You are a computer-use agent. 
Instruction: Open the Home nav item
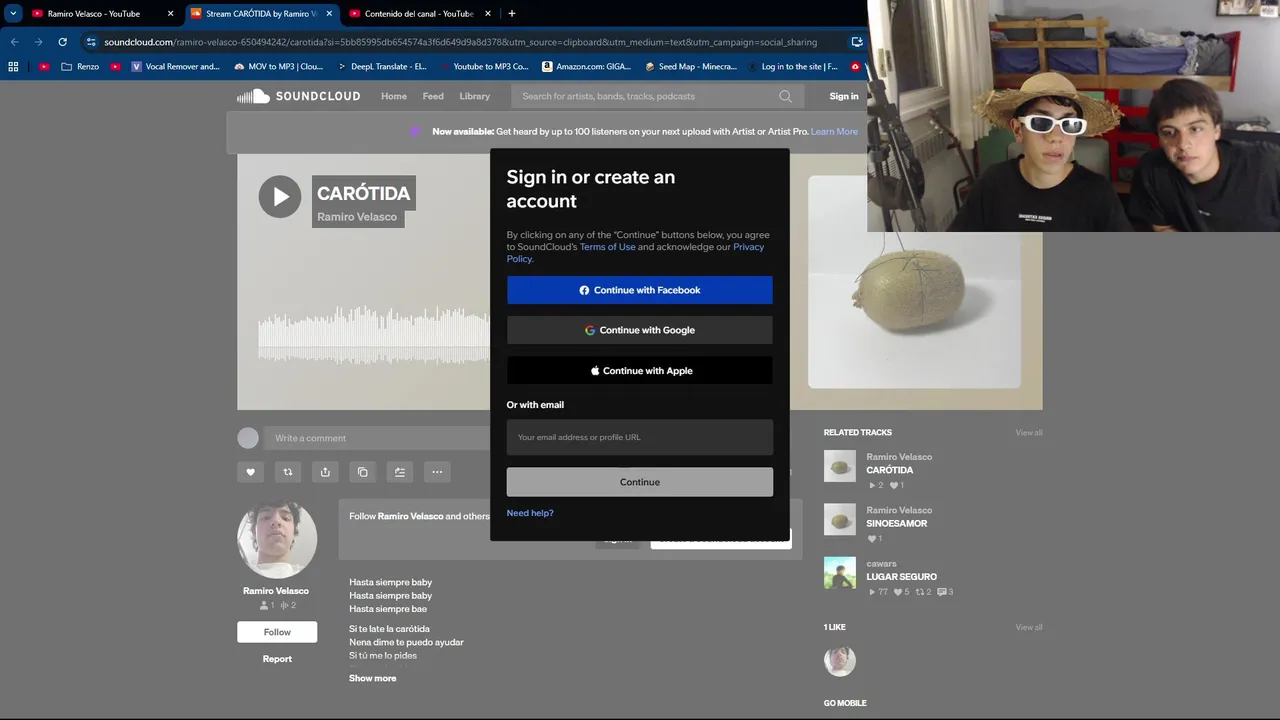[x=394, y=96]
